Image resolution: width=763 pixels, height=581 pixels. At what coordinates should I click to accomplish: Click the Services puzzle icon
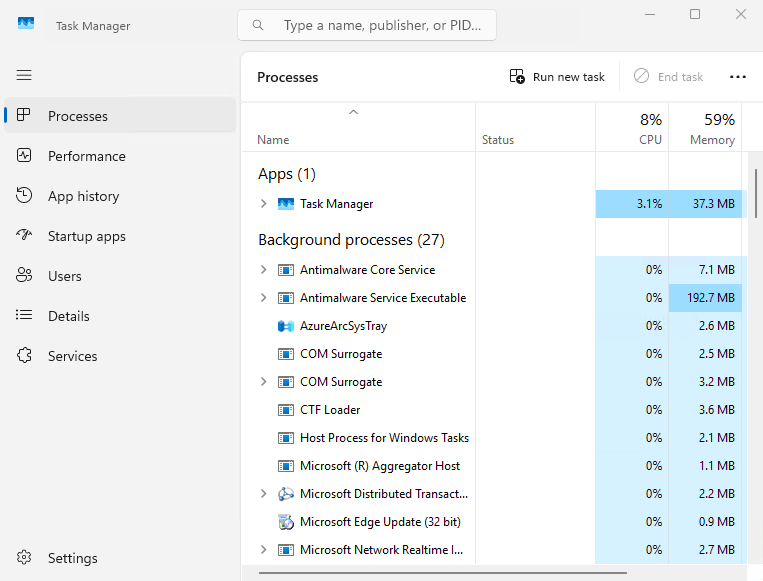[24, 355]
